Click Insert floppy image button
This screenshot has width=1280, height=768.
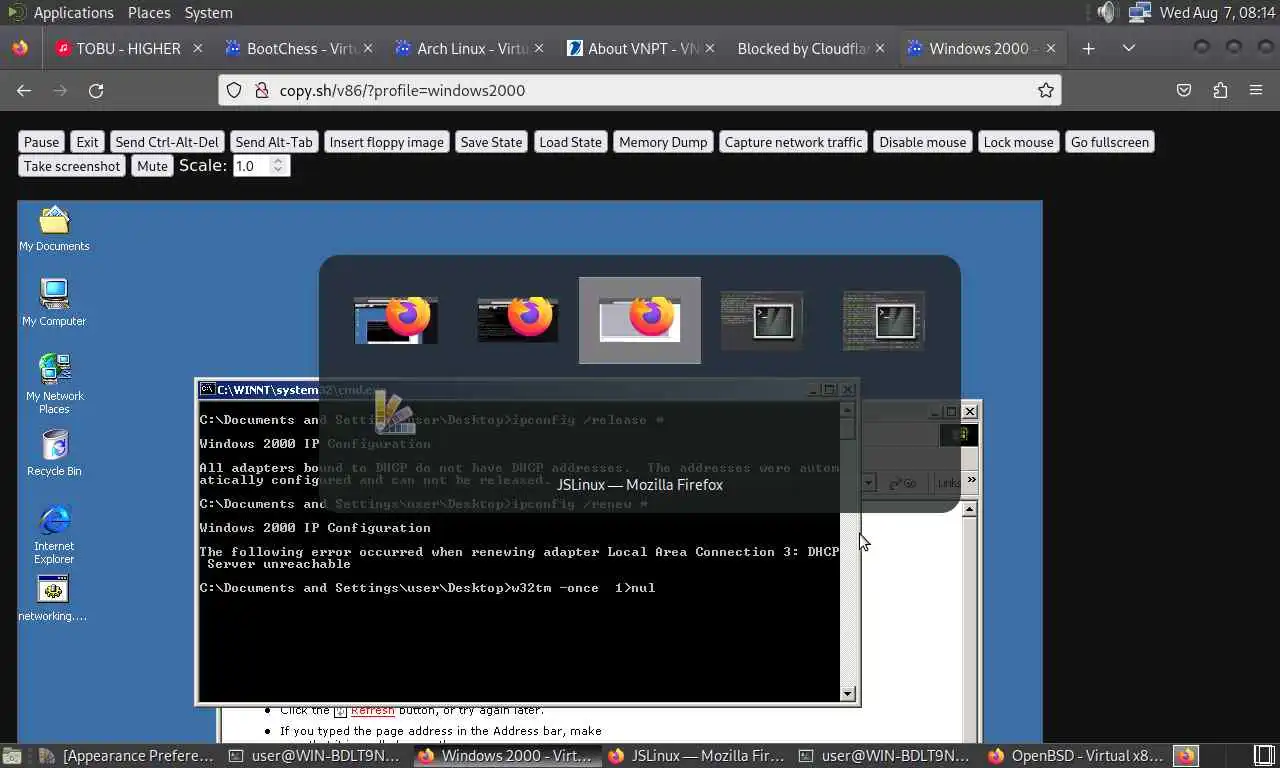(386, 142)
